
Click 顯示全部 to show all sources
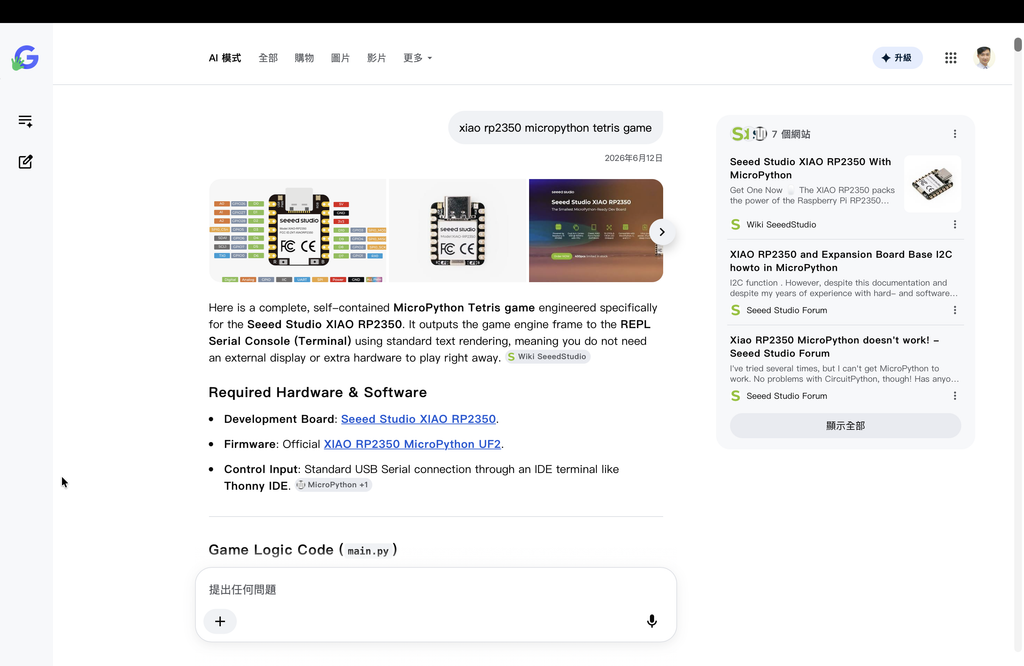click(845, 426)
